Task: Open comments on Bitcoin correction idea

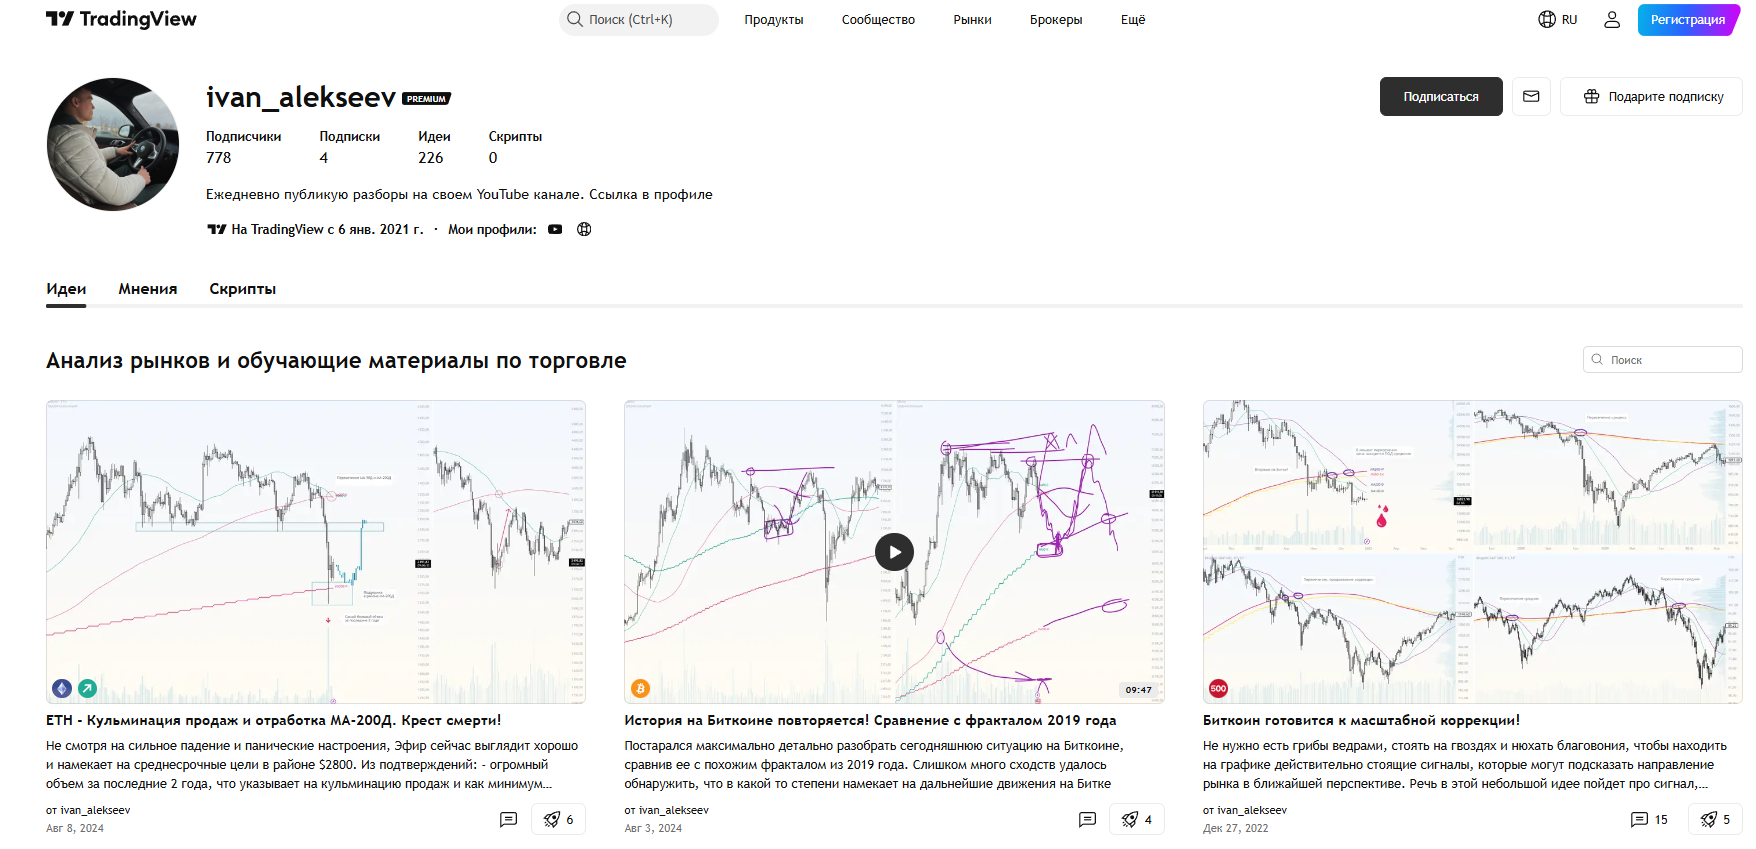Action: coord(1649,819)
